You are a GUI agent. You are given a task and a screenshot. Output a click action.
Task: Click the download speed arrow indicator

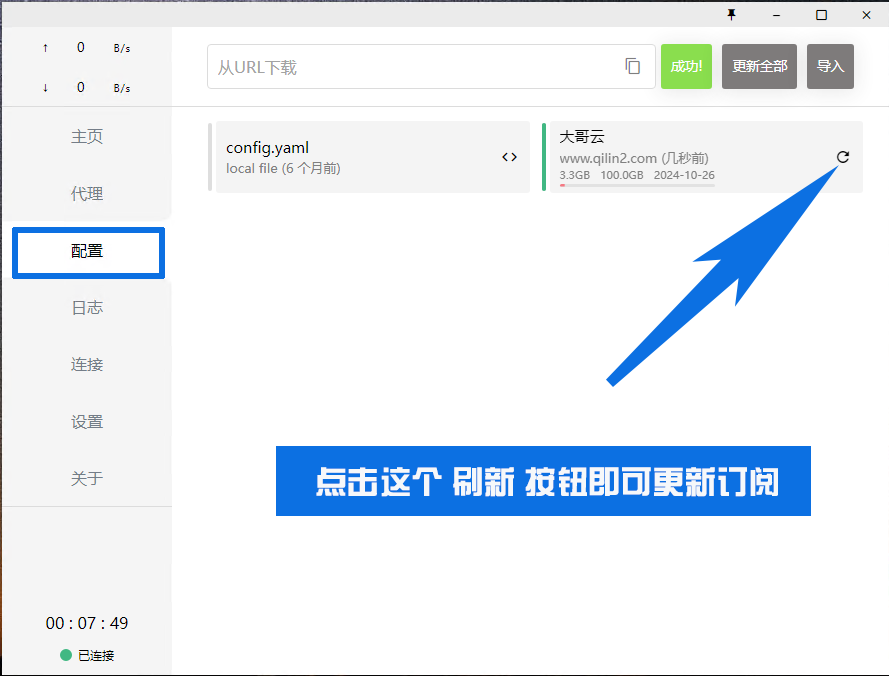tap(45, 88)
